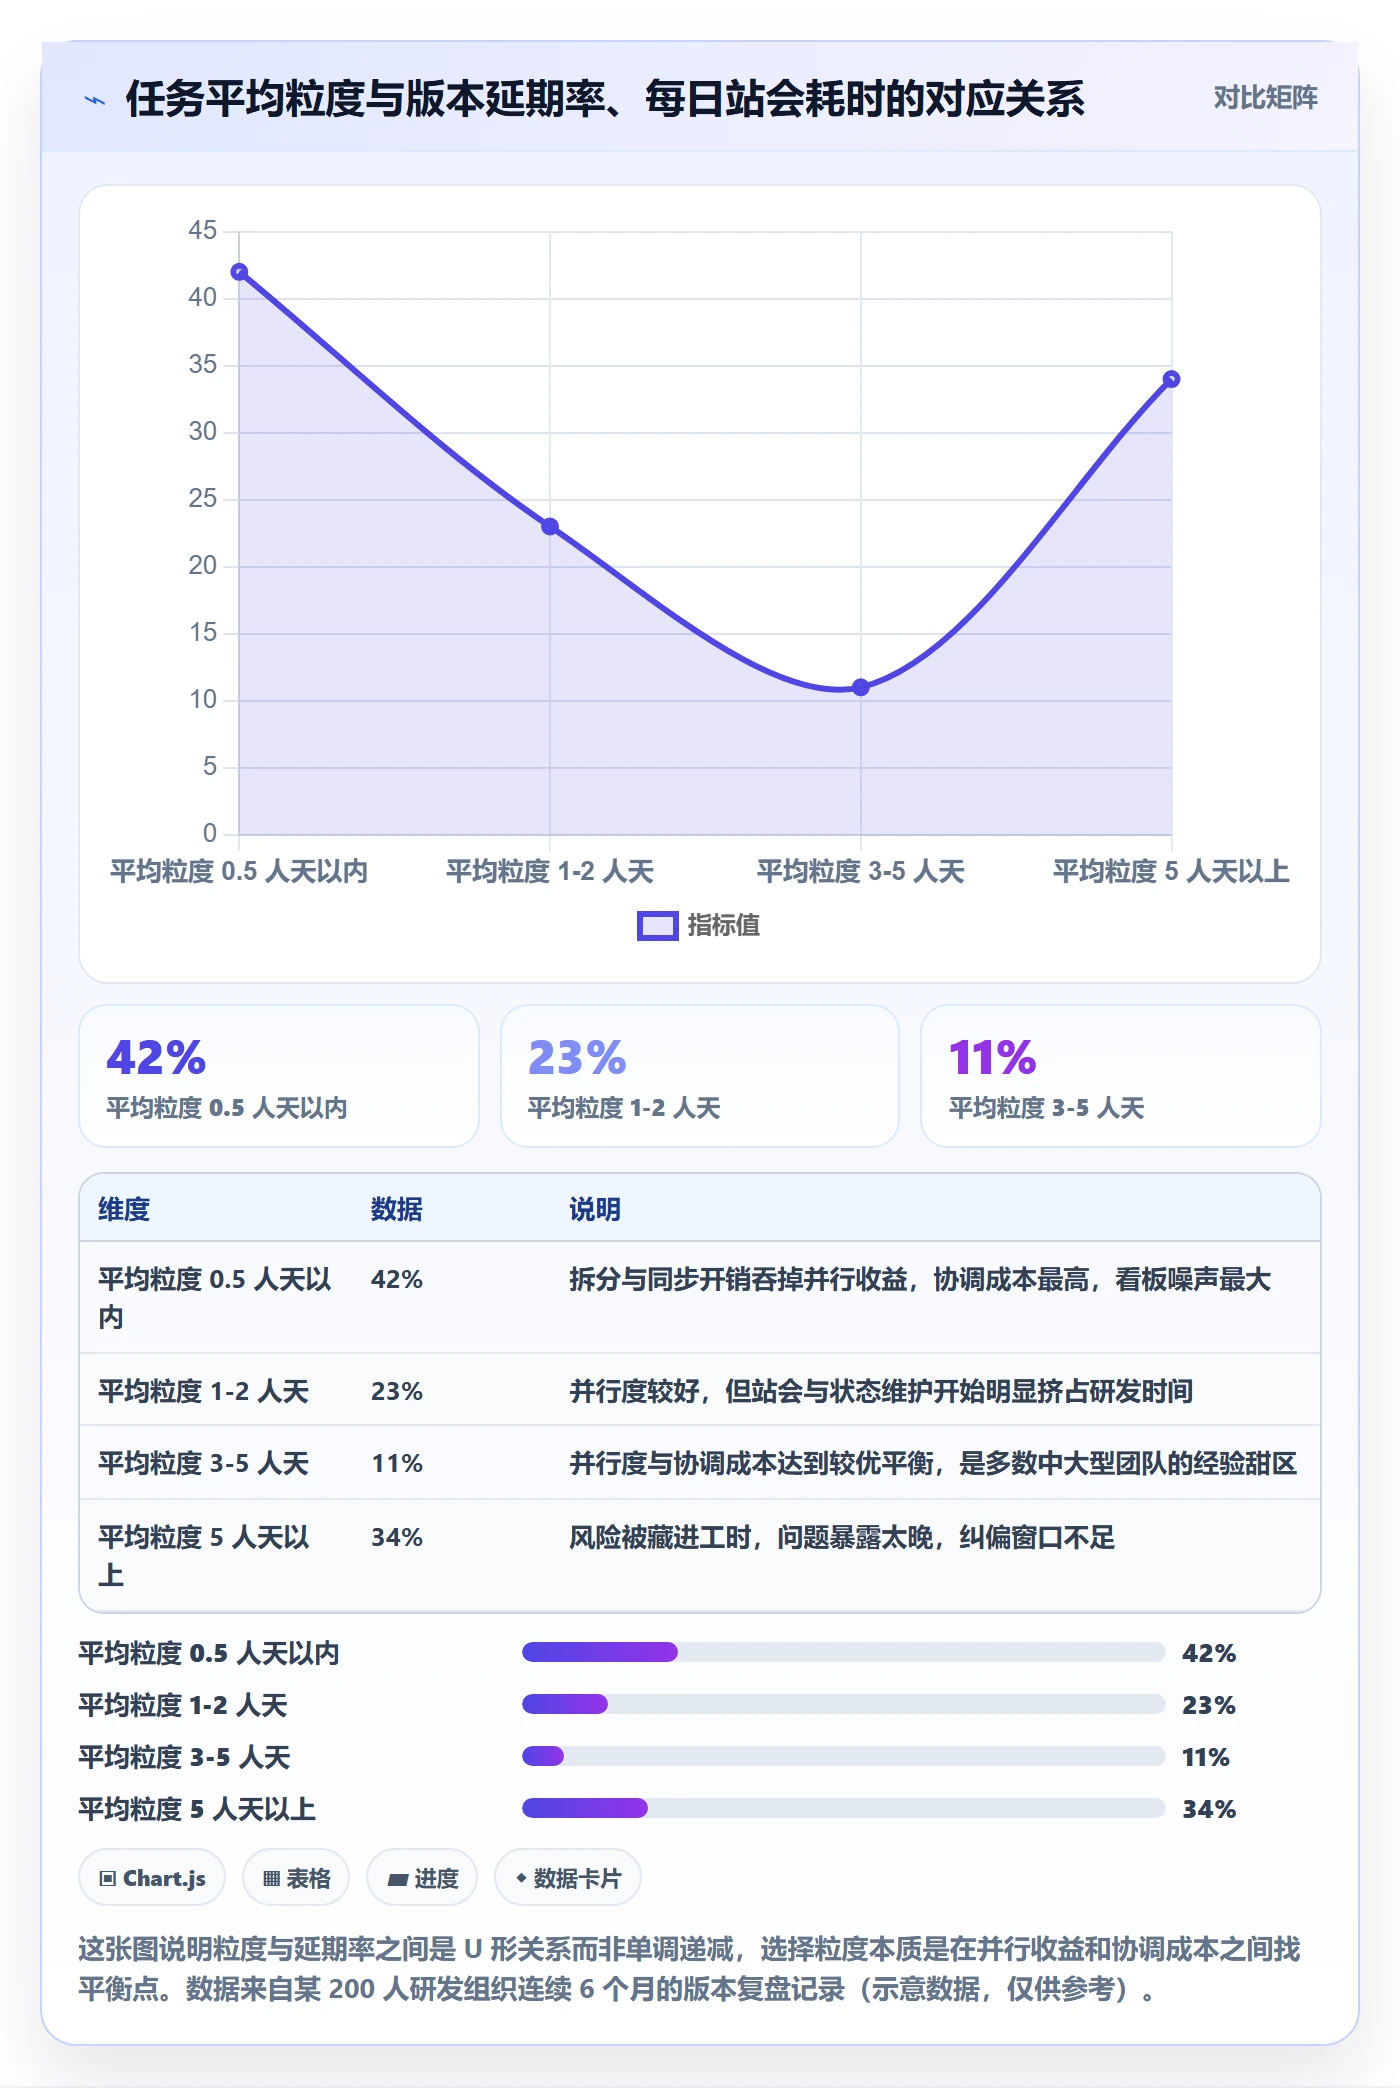Click the 说明 column header

click(595, 1209)
